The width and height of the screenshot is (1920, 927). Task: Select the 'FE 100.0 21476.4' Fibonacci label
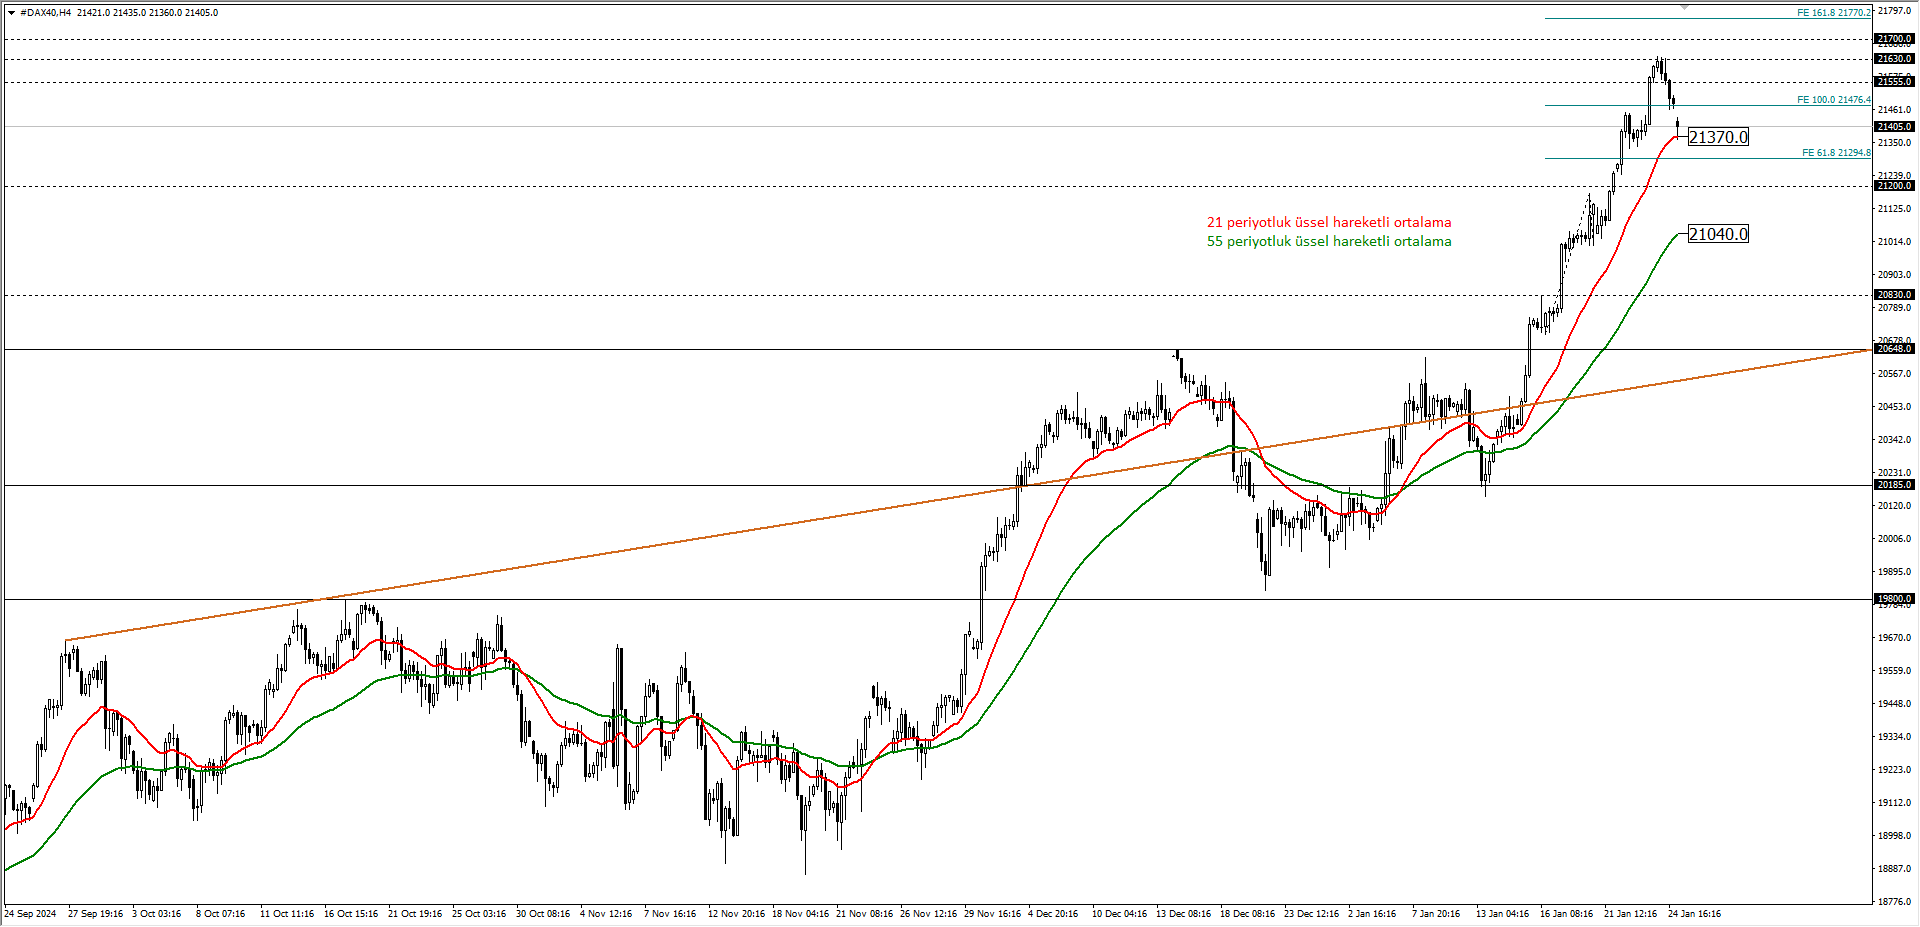[1833, 100]
